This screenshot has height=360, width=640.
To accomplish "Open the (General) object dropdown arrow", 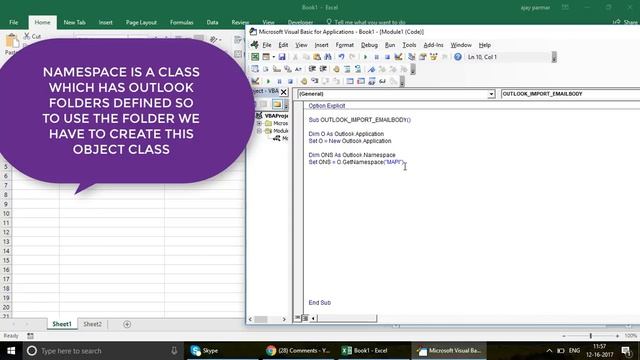I will 491,94.
